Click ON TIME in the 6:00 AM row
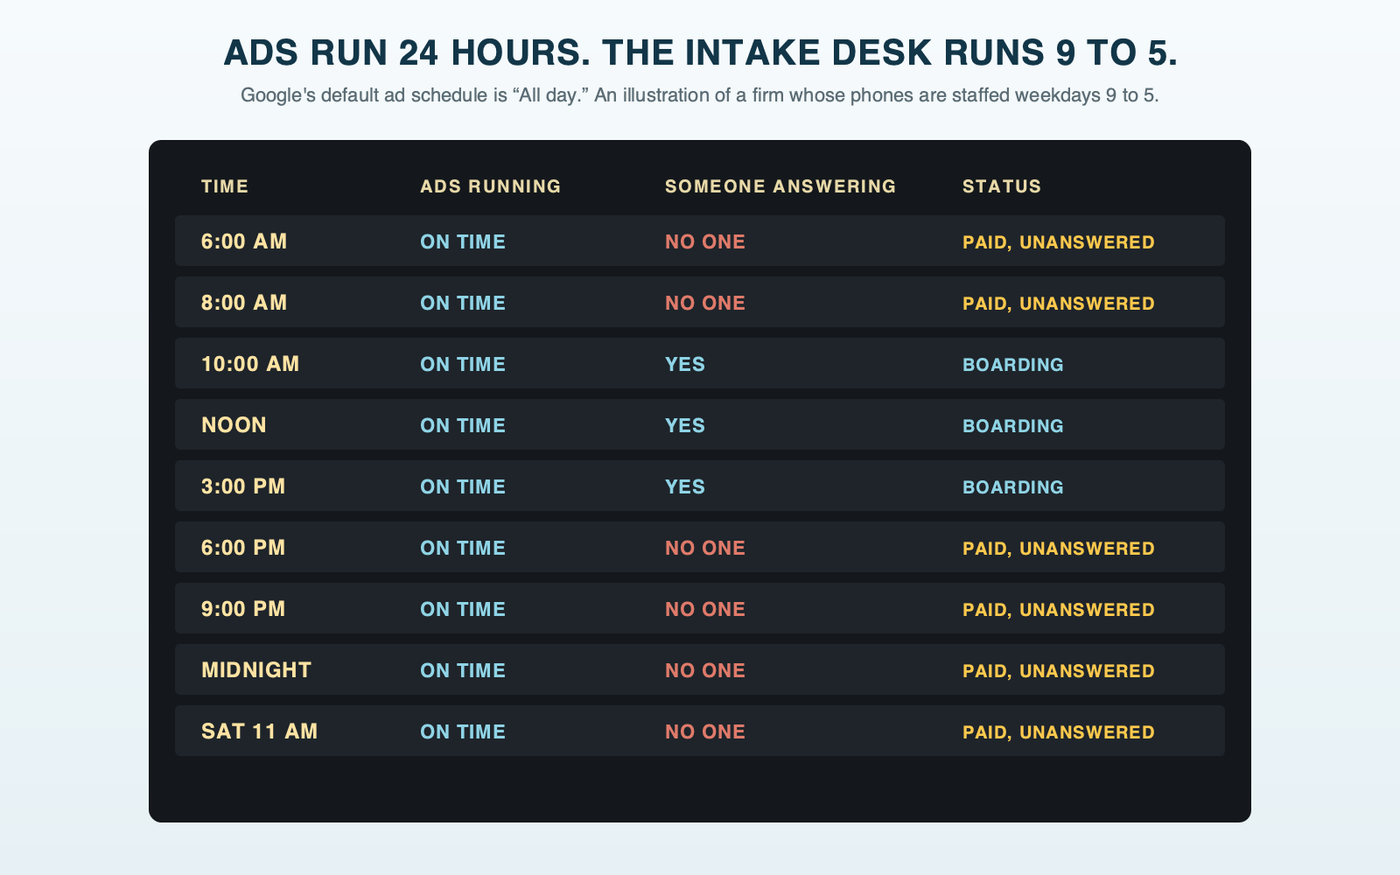 [463, 242]
